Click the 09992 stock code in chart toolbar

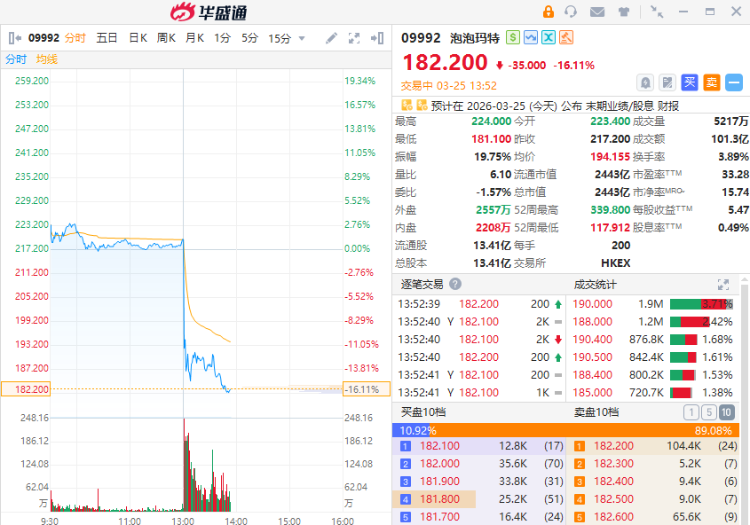coord(44,38)
